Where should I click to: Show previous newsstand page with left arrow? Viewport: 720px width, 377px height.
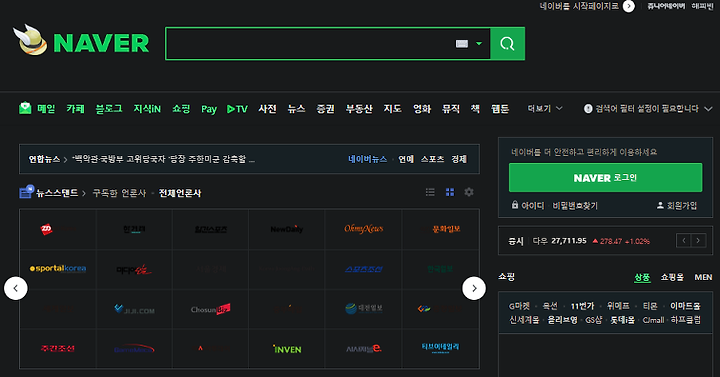pyautogui.click(x=16, y=288)
